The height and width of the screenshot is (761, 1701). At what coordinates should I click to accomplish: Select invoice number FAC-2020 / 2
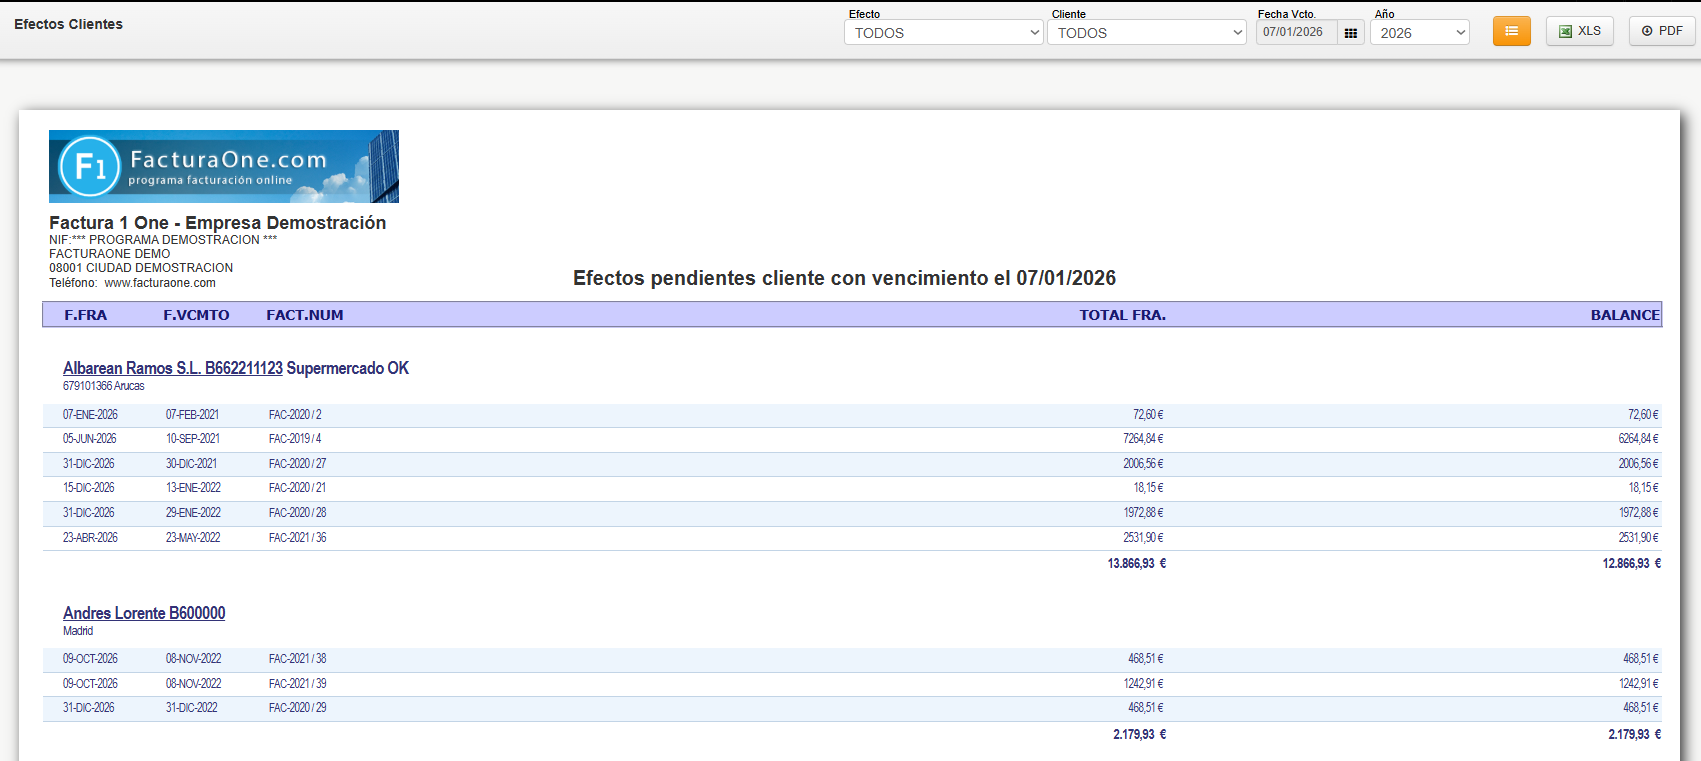point(295,415)
